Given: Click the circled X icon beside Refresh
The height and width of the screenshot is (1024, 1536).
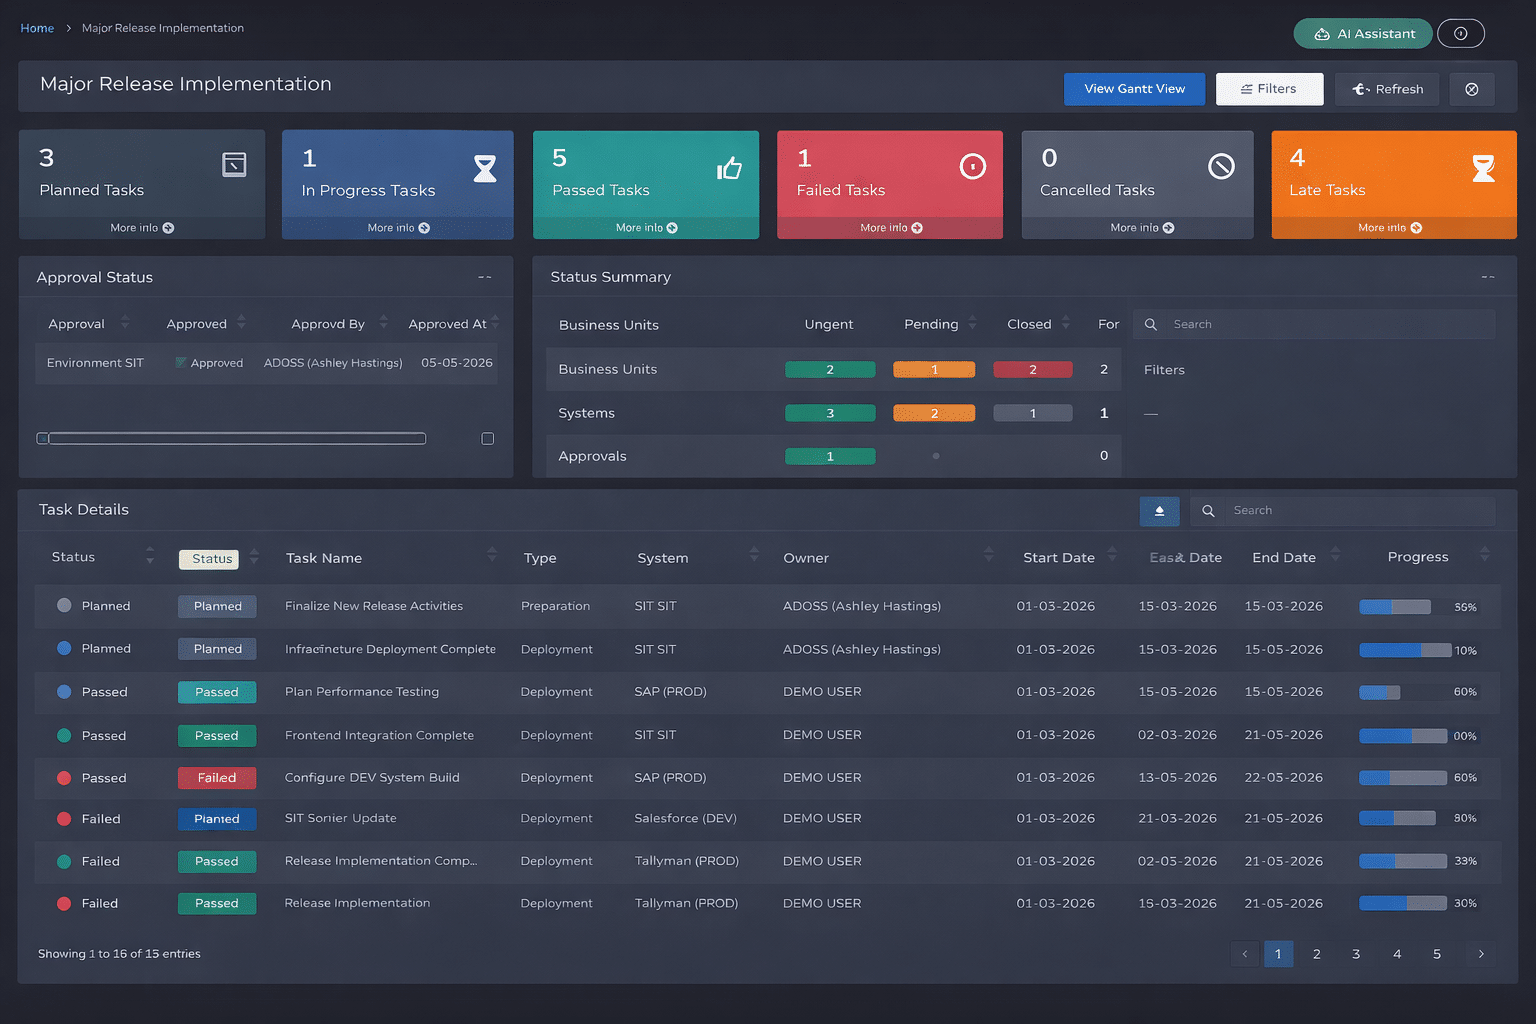Looking at the screenshot, I should [x=1471, y=89].
